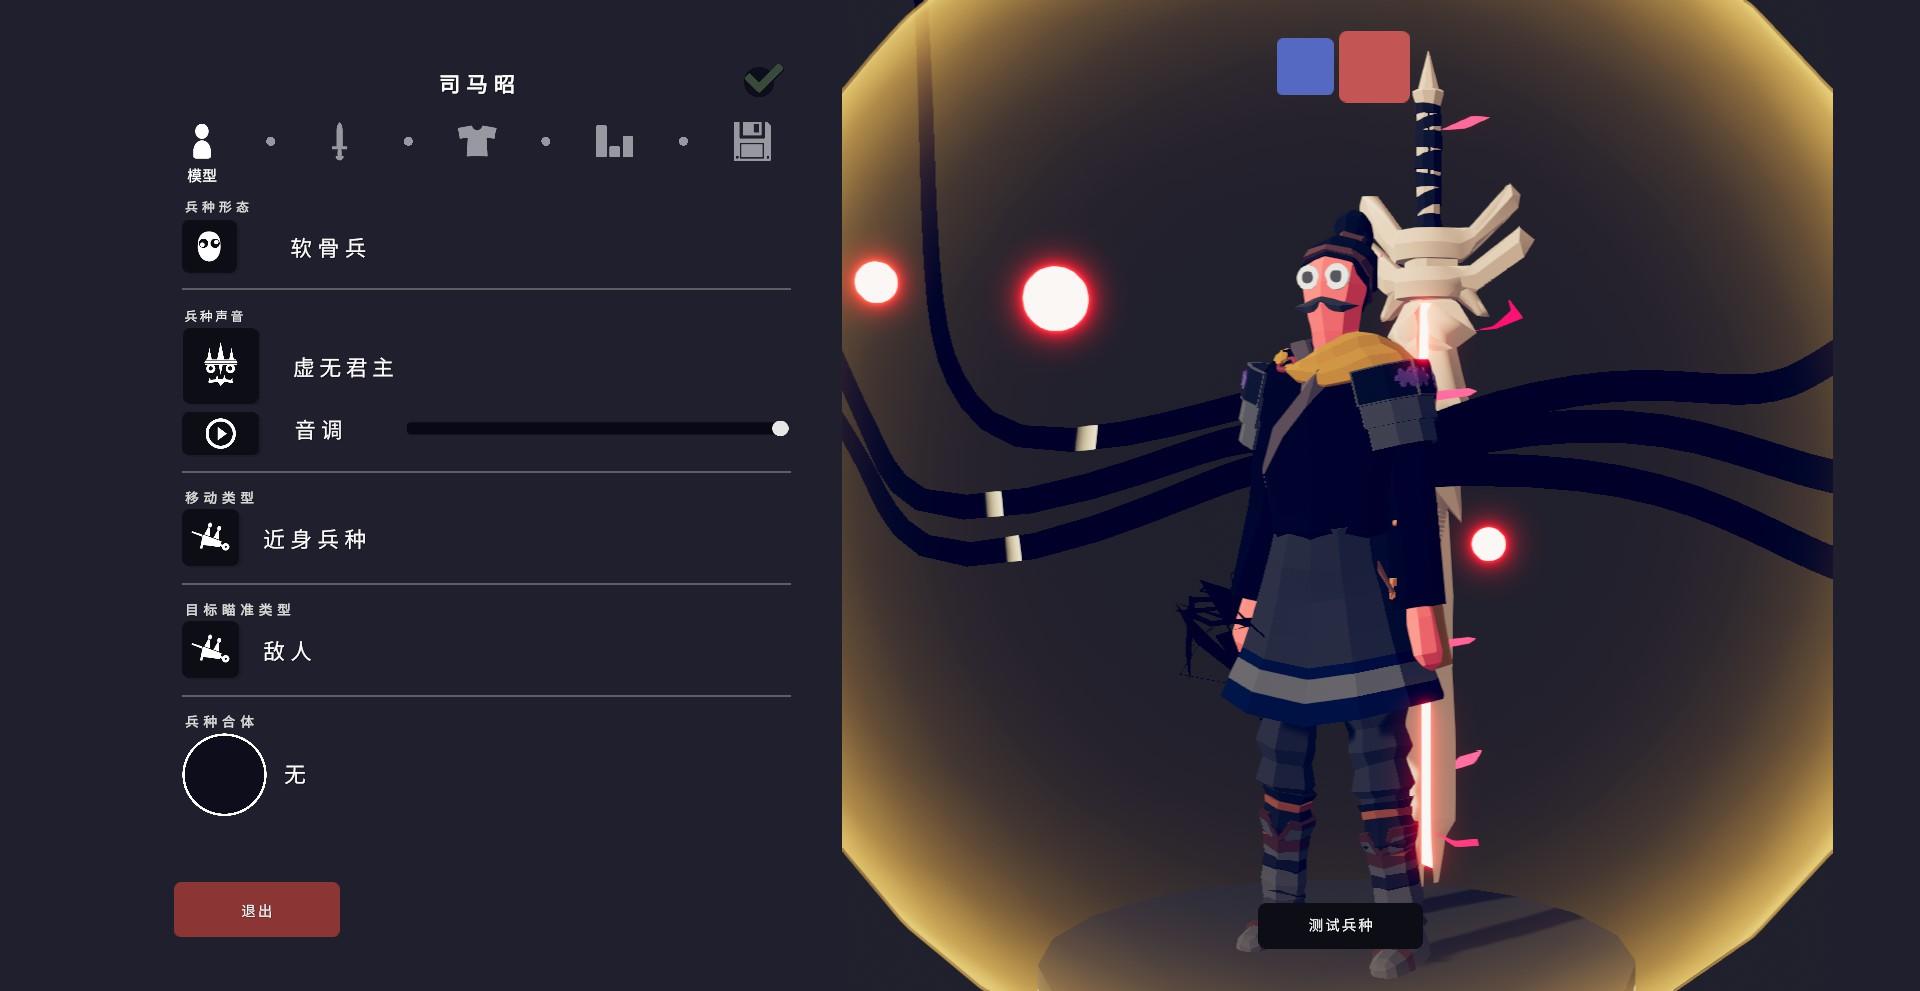Screen dimensions: 1920x991
Task: Edit the unit name 司马昭
Action: [478, 84]
